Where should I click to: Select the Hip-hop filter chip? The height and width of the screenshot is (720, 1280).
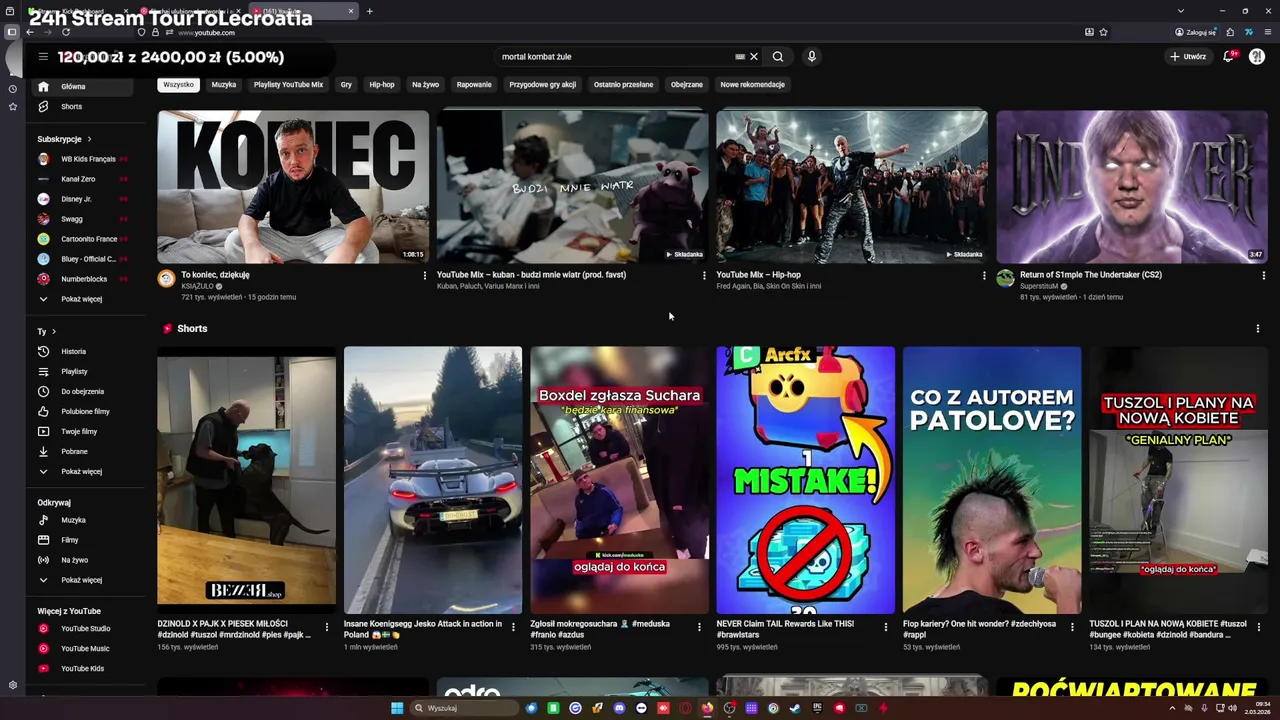[x=382, y=85]
